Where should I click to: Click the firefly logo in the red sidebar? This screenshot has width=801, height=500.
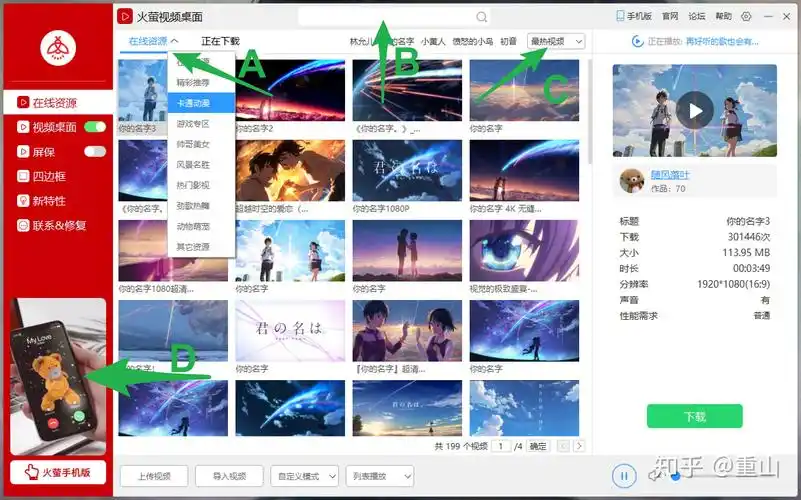(x=58, y=48)
